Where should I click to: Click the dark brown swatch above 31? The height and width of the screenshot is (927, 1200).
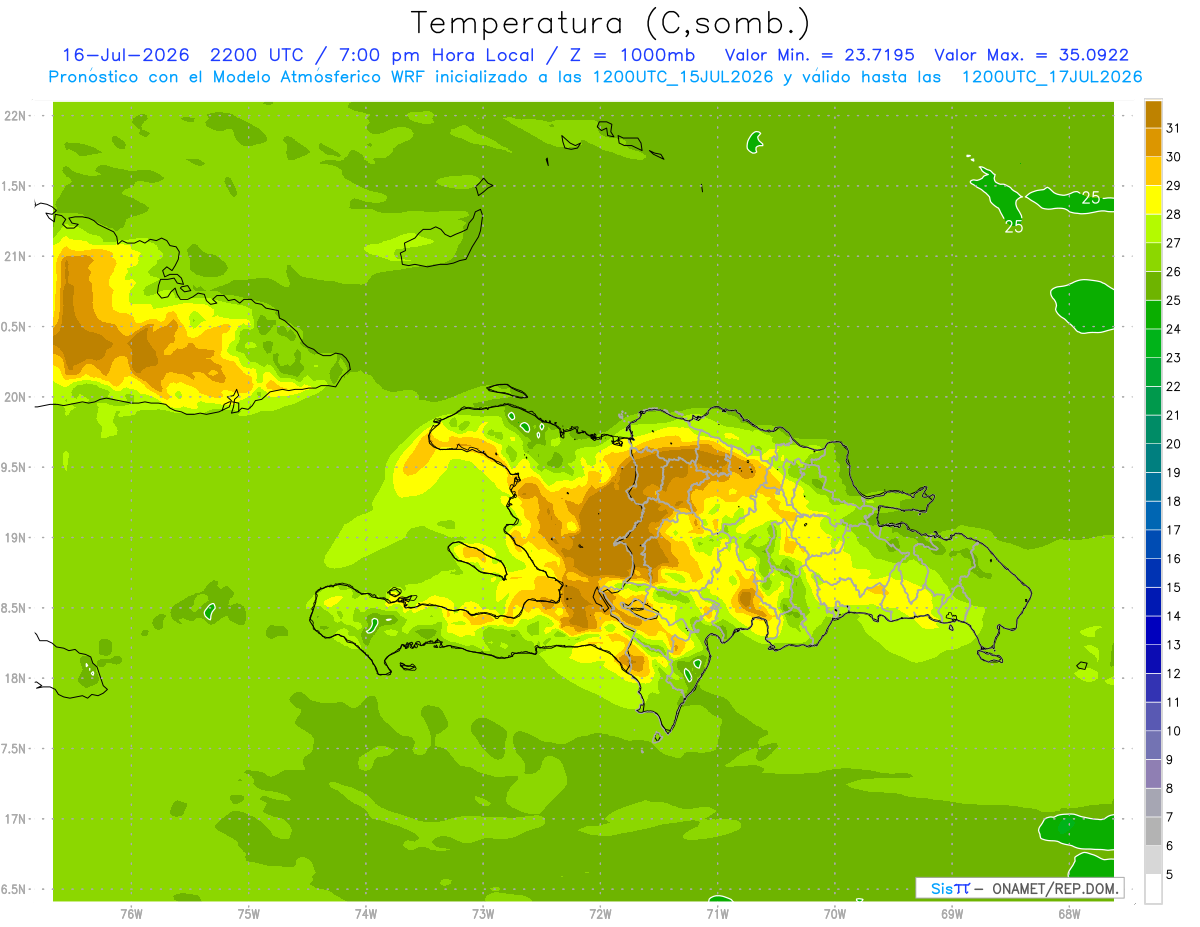point(1153,114)
